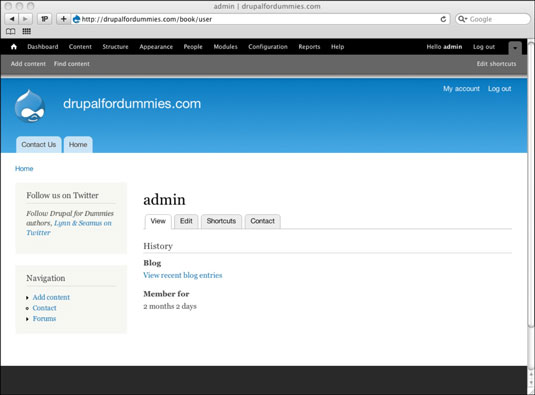Screen dimensions: 535x395
Task: Select the Contact Us main menu tab
Action: tap(39, 145)
